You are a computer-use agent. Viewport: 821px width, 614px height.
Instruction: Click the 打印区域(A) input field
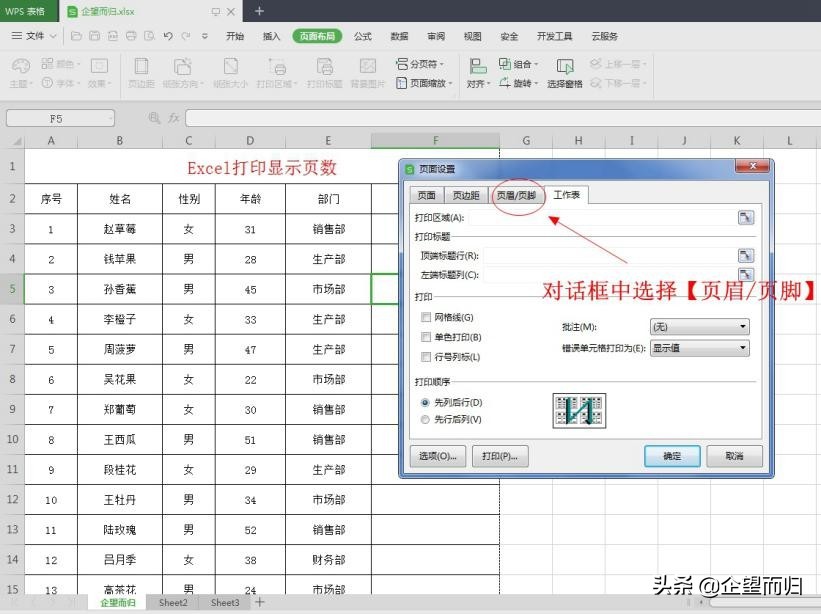602,217
